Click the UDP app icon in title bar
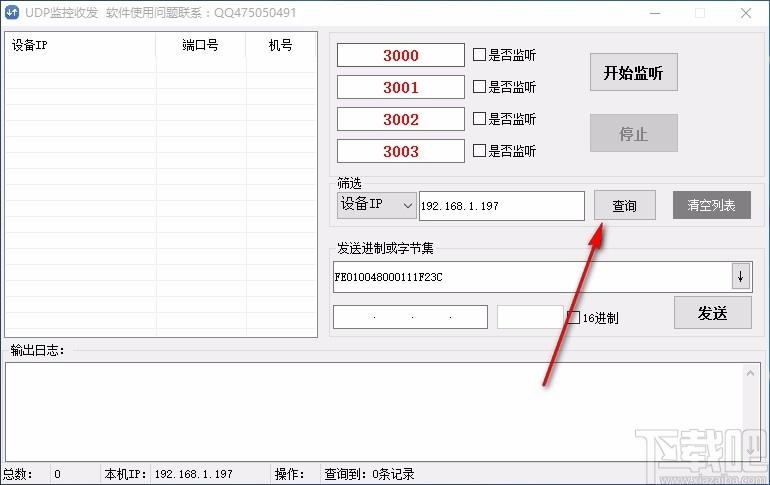The image size is (770, 485). pyautogui.click(x=13, y=13)
